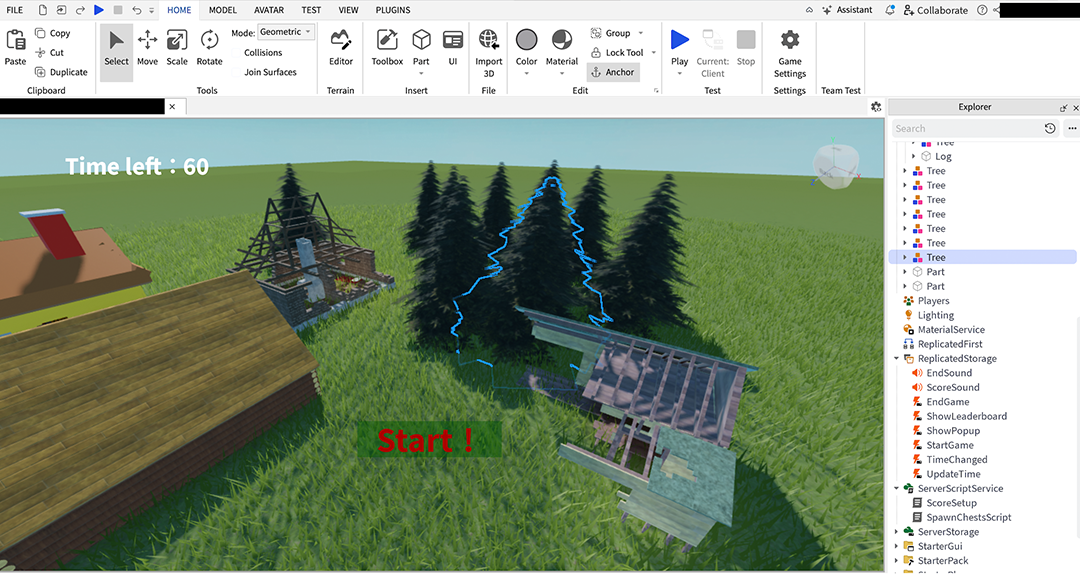This screenshot has width=1080, height=580.
Task: Click the Import 3D icon
Action: (489, 47)
